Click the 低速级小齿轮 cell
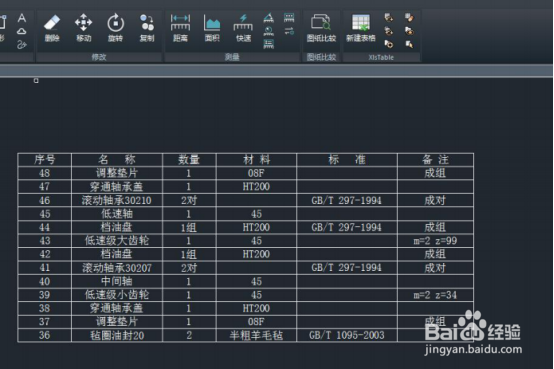The height and width of the screenshot is (369, 554). point(117,295)
